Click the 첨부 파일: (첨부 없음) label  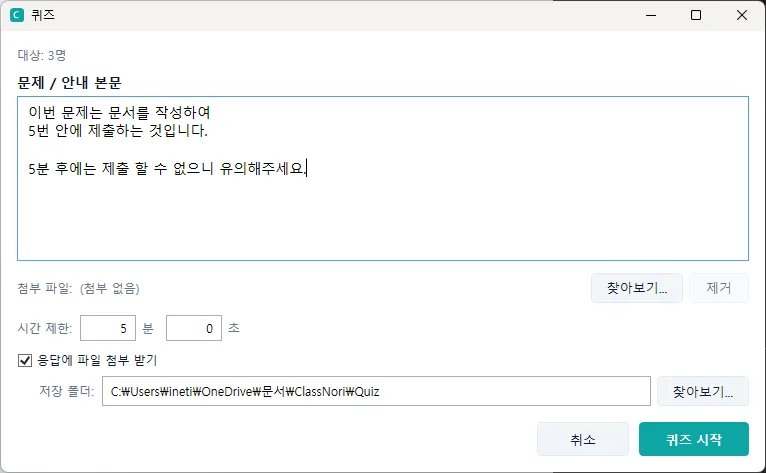click(79, 288)
